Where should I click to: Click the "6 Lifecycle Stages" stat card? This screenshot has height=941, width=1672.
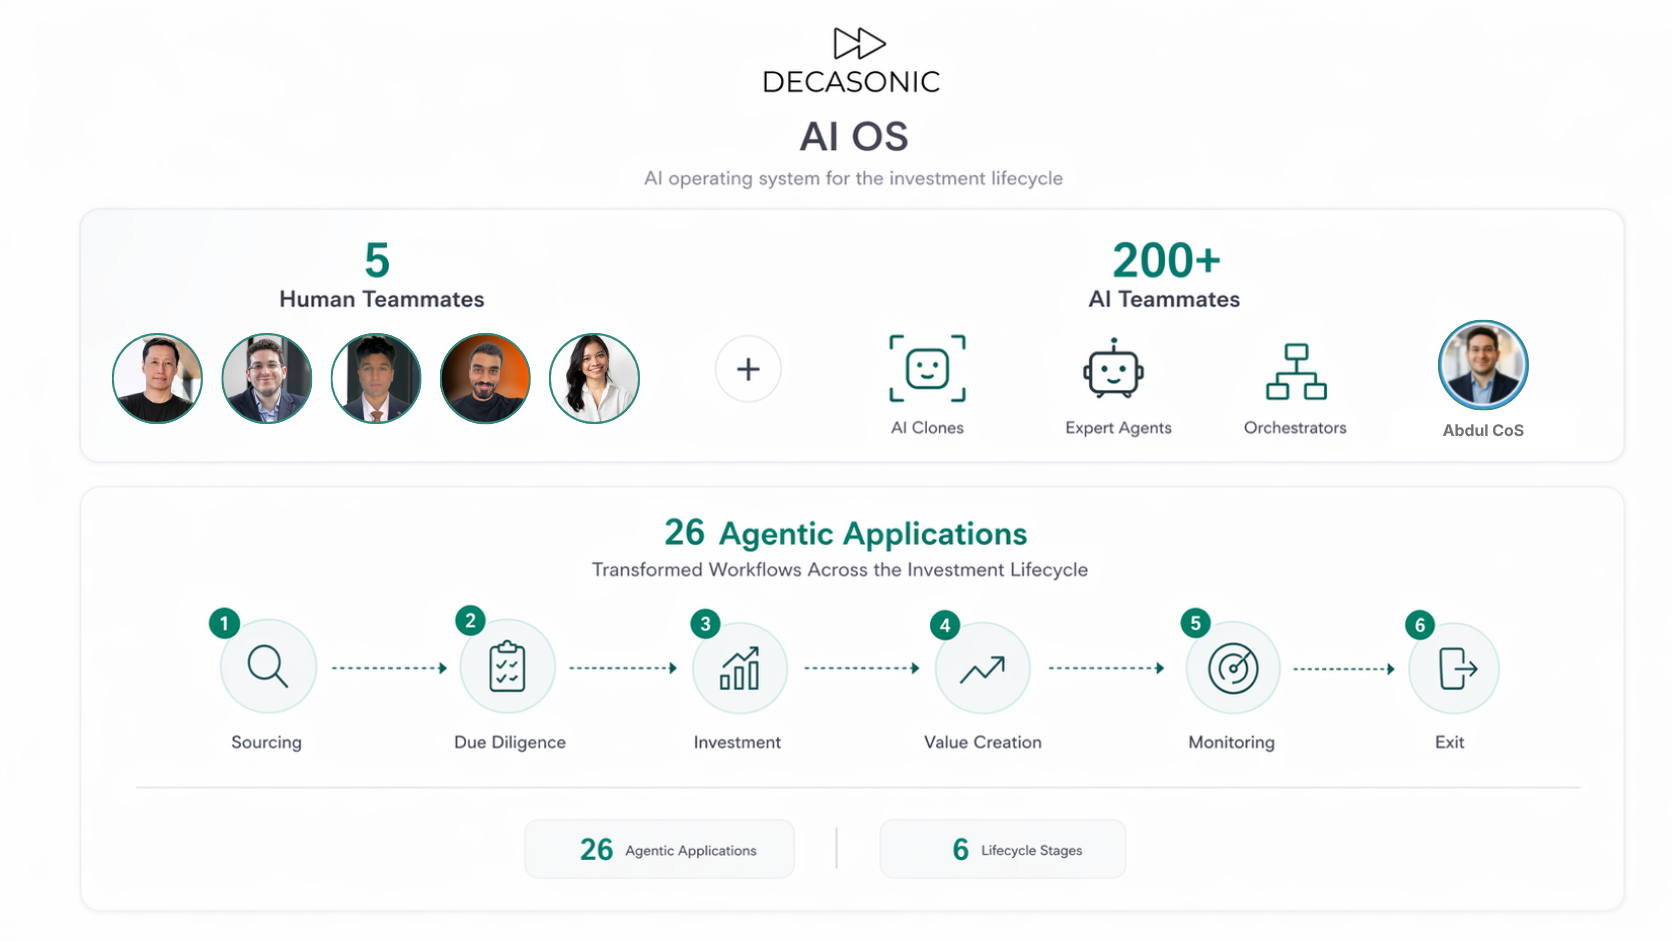tap(1003, 849)
